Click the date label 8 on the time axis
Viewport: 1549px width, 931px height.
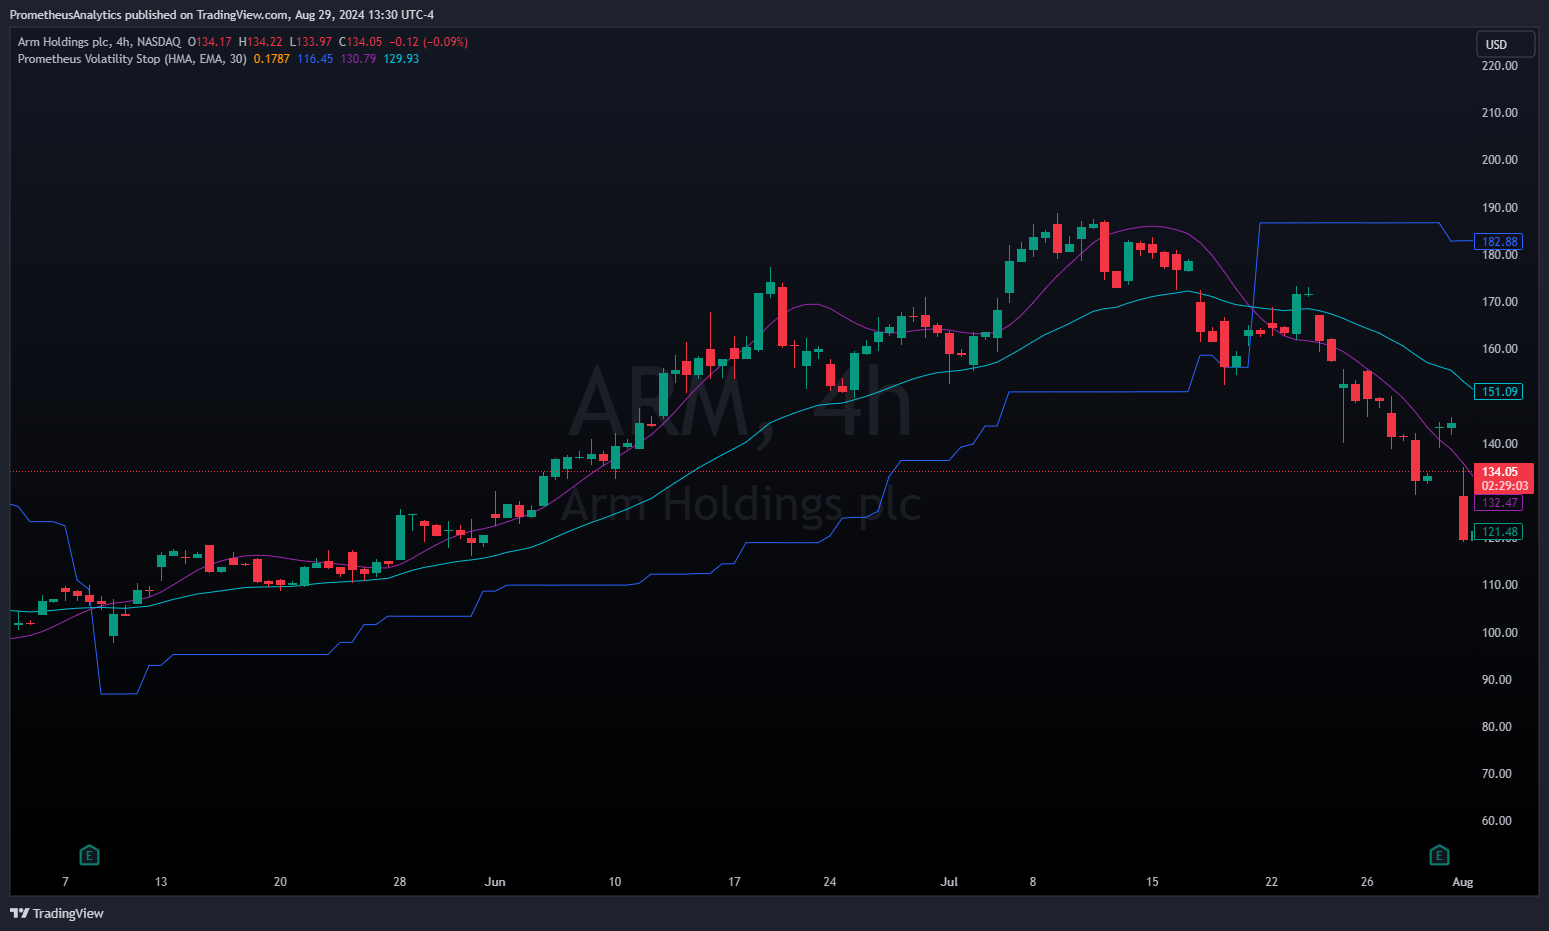pos(1033,882)
